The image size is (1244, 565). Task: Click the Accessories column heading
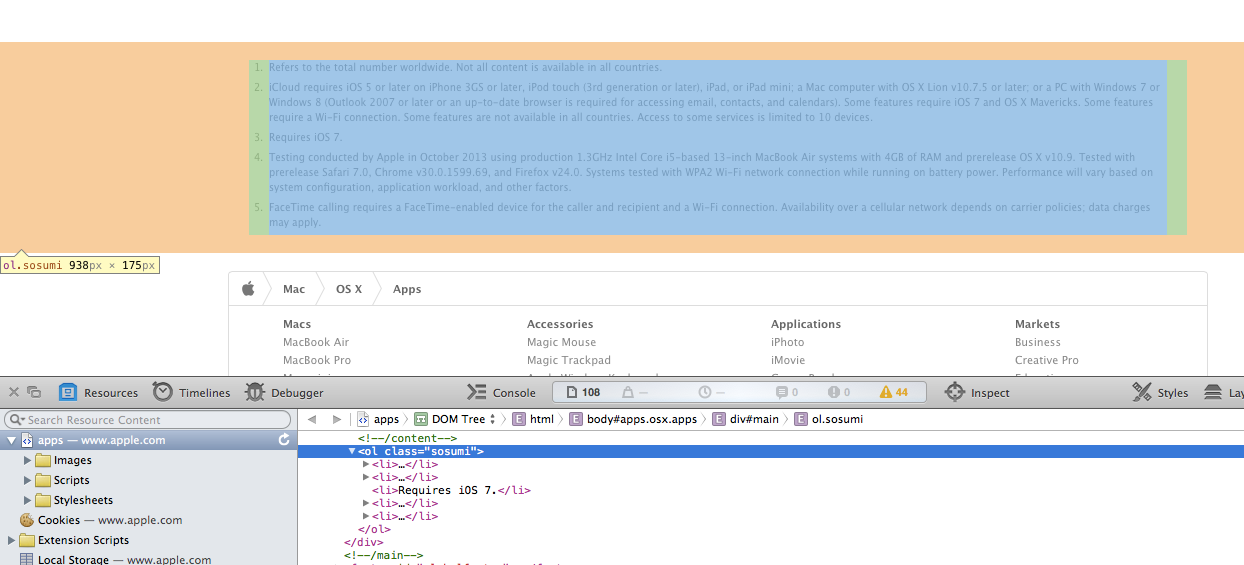coord(560,324)
